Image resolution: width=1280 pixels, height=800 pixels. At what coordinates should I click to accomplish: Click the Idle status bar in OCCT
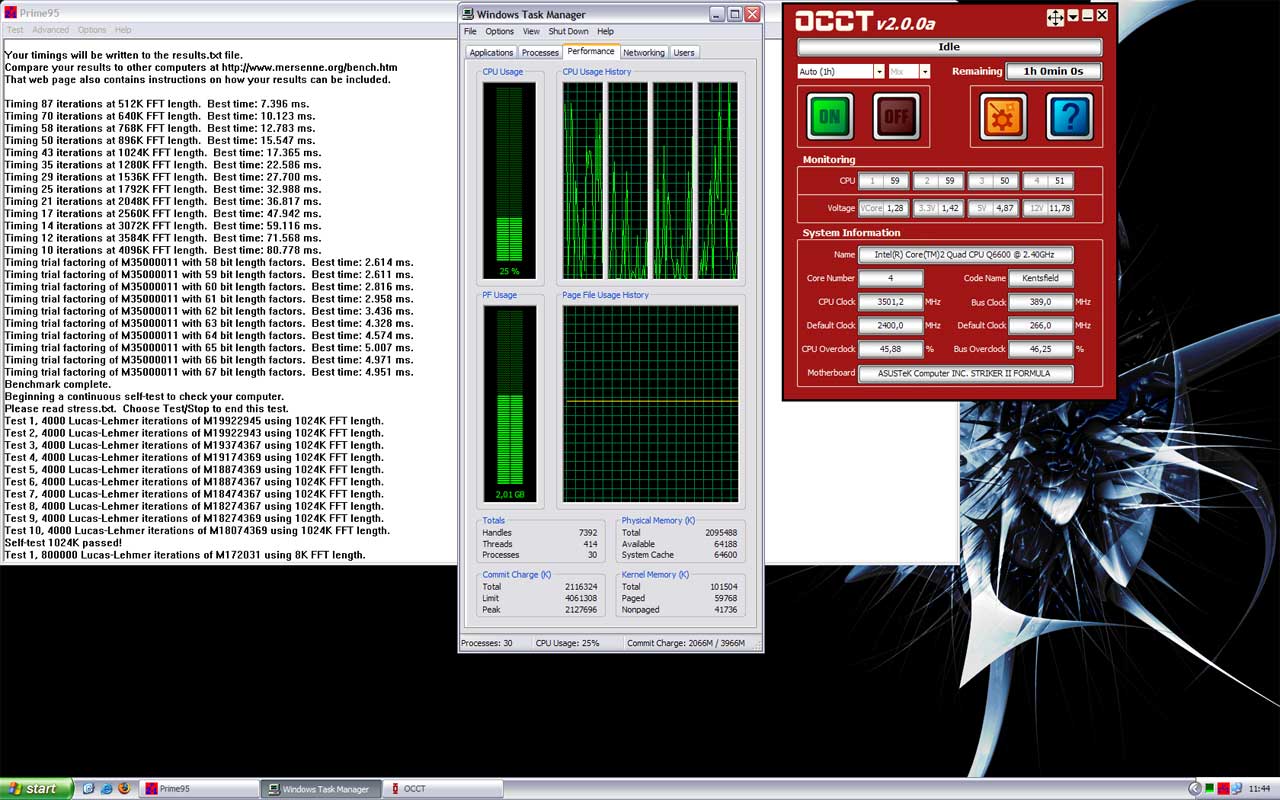point(949,47)
